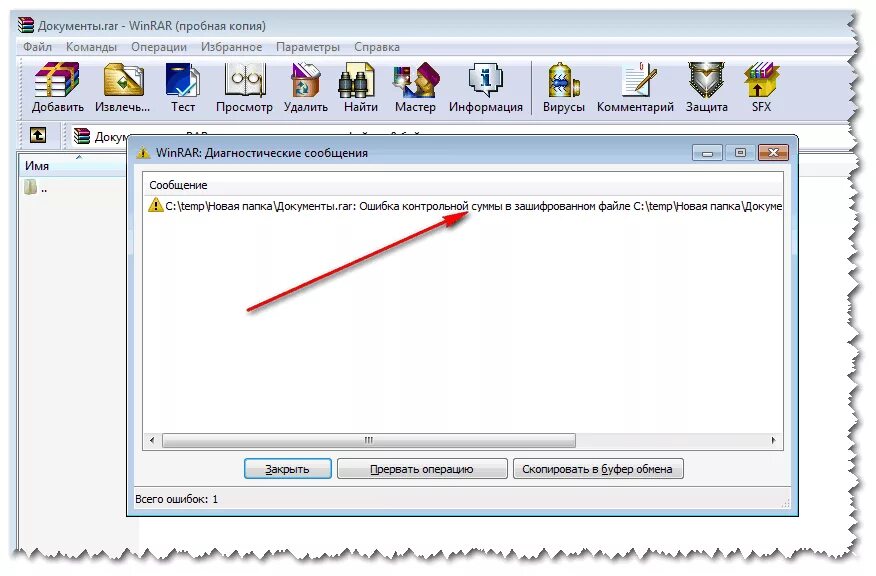The height and width of the screenshot is (576, 876).
Task: Open the Команды menu
Action: tap(91, 47)
